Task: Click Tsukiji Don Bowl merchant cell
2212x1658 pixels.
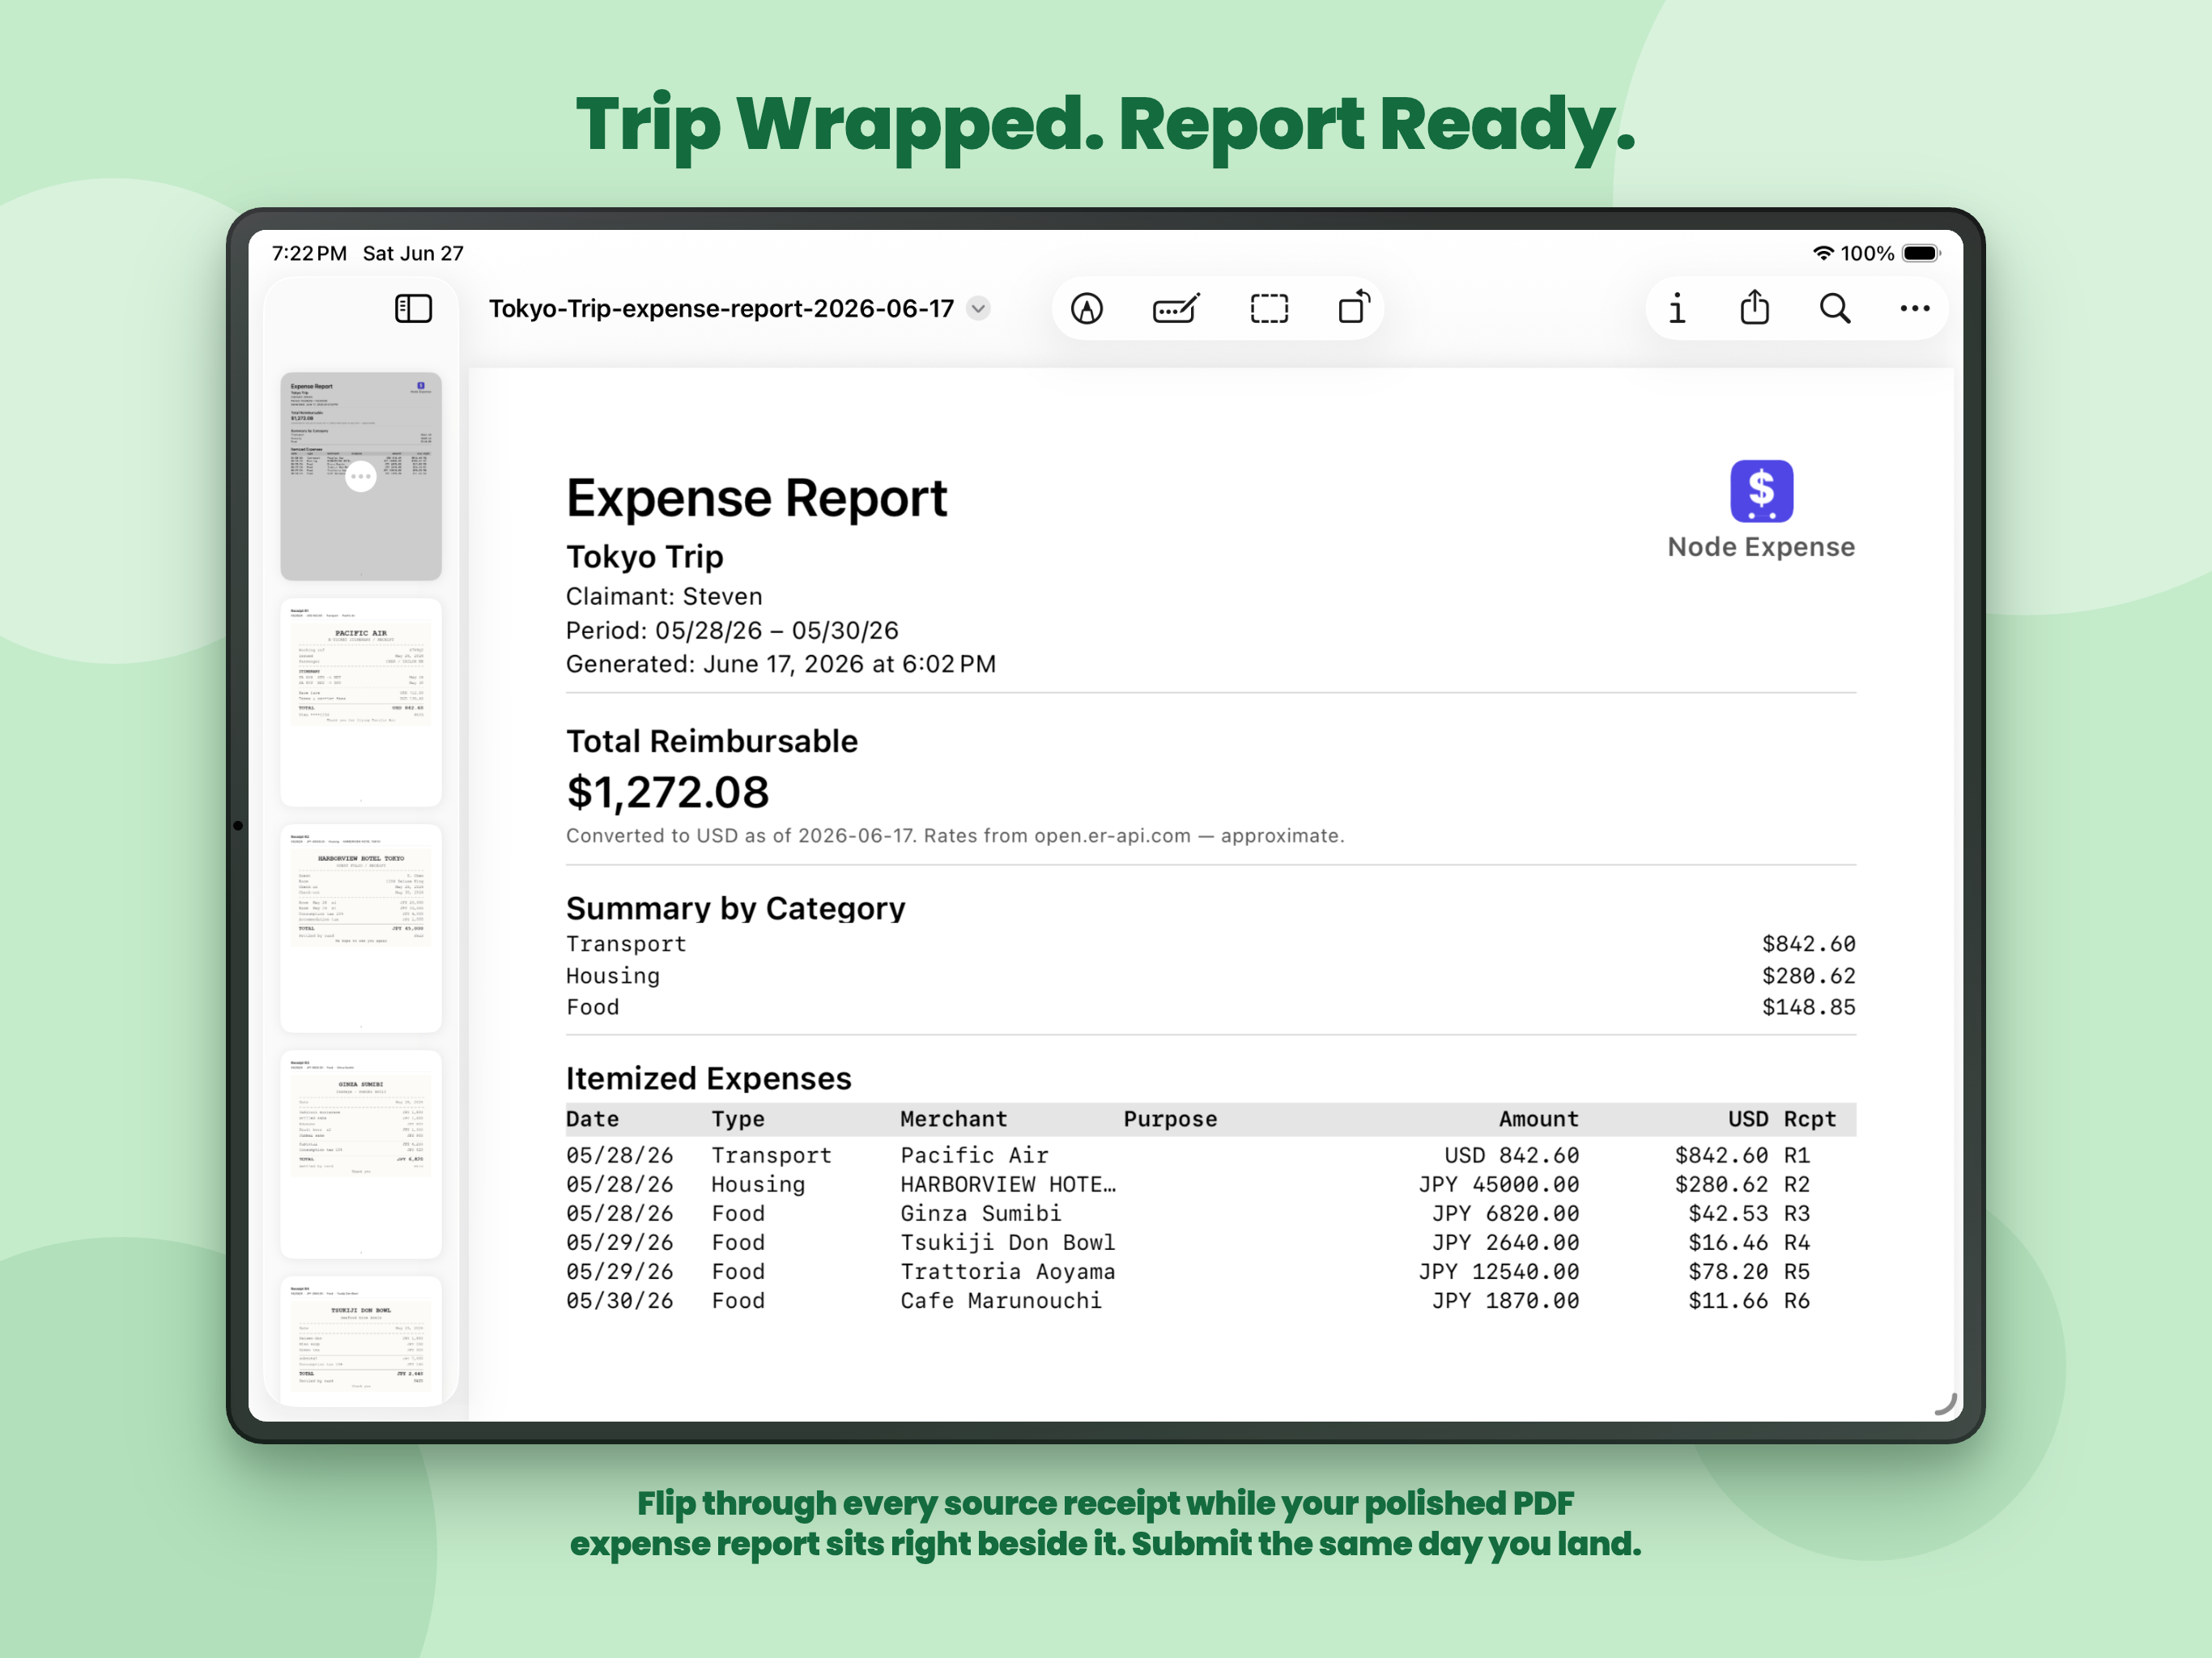Action: [1007, 1242]
